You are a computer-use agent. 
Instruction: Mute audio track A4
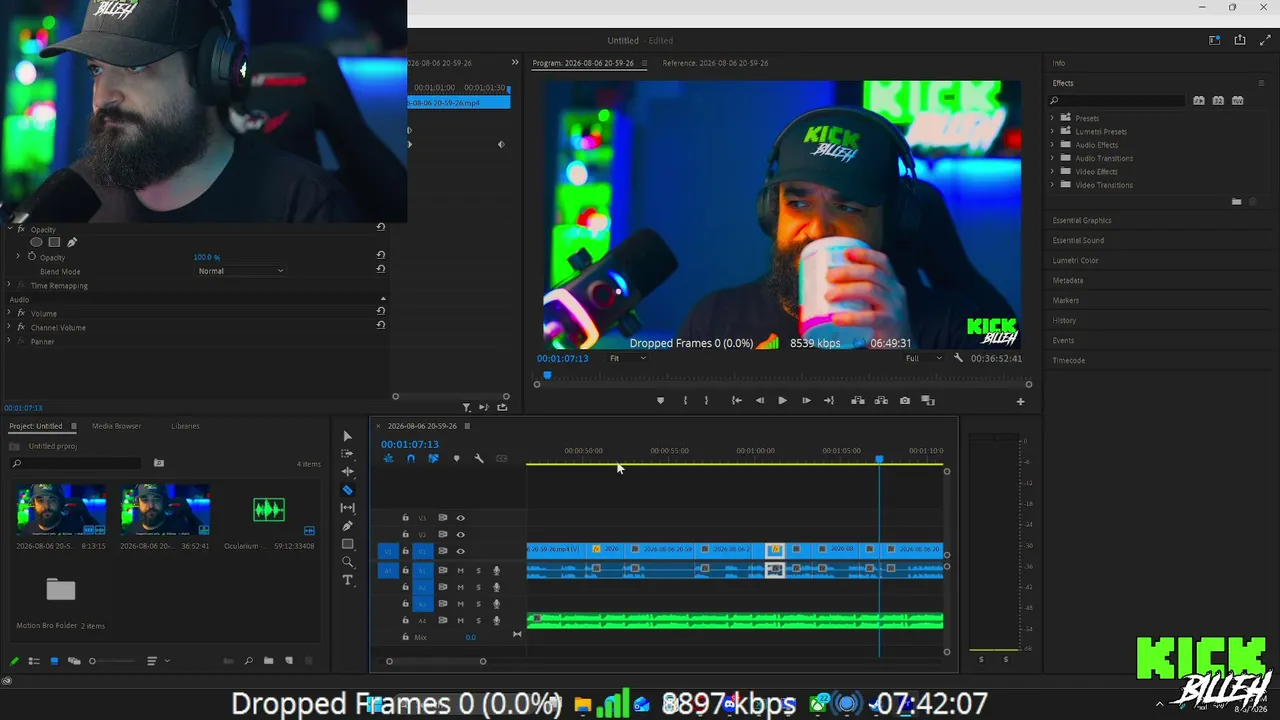click(461, 621)
